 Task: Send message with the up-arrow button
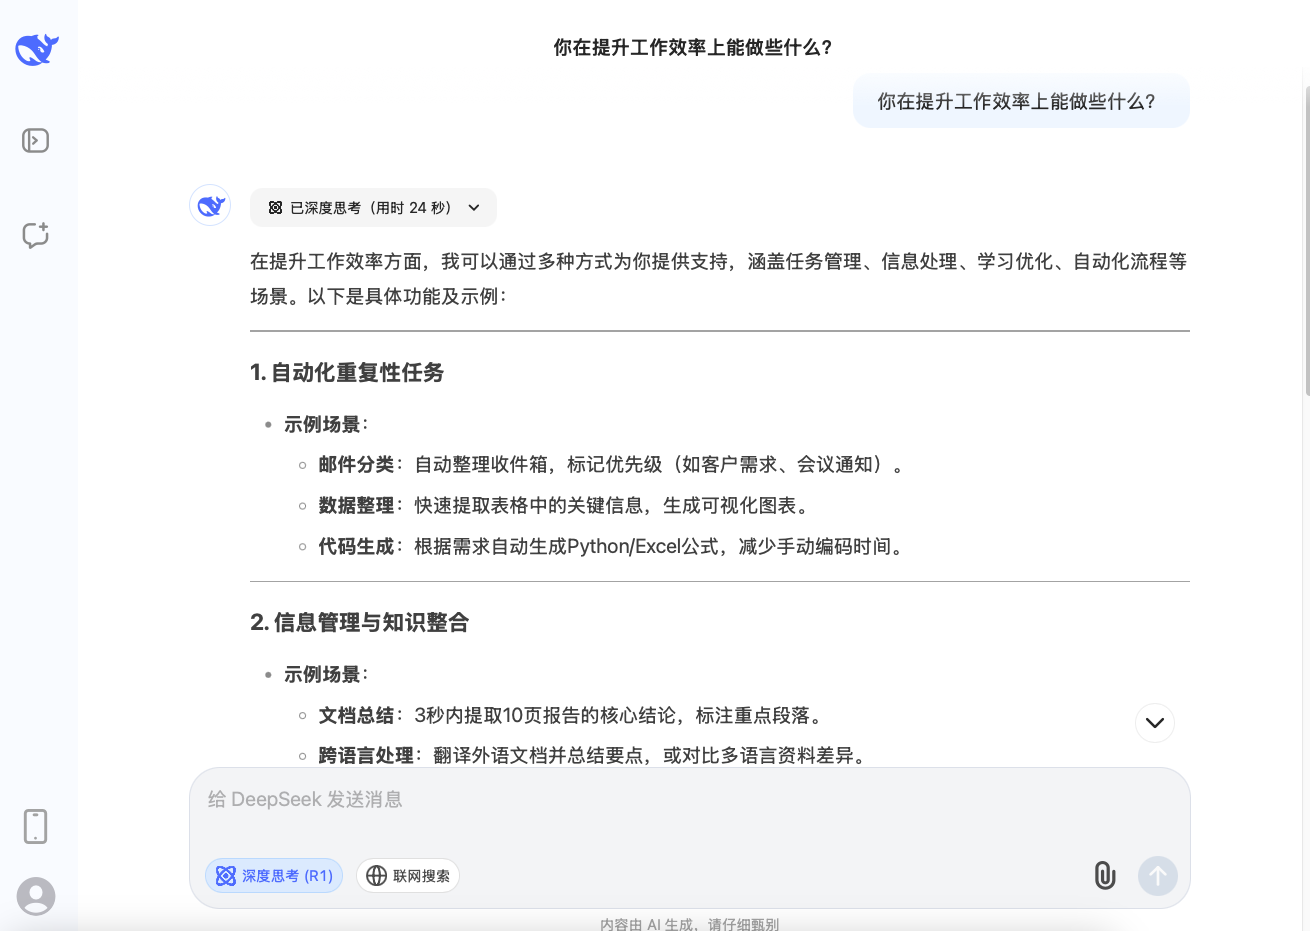click(x=1158, y=876)
